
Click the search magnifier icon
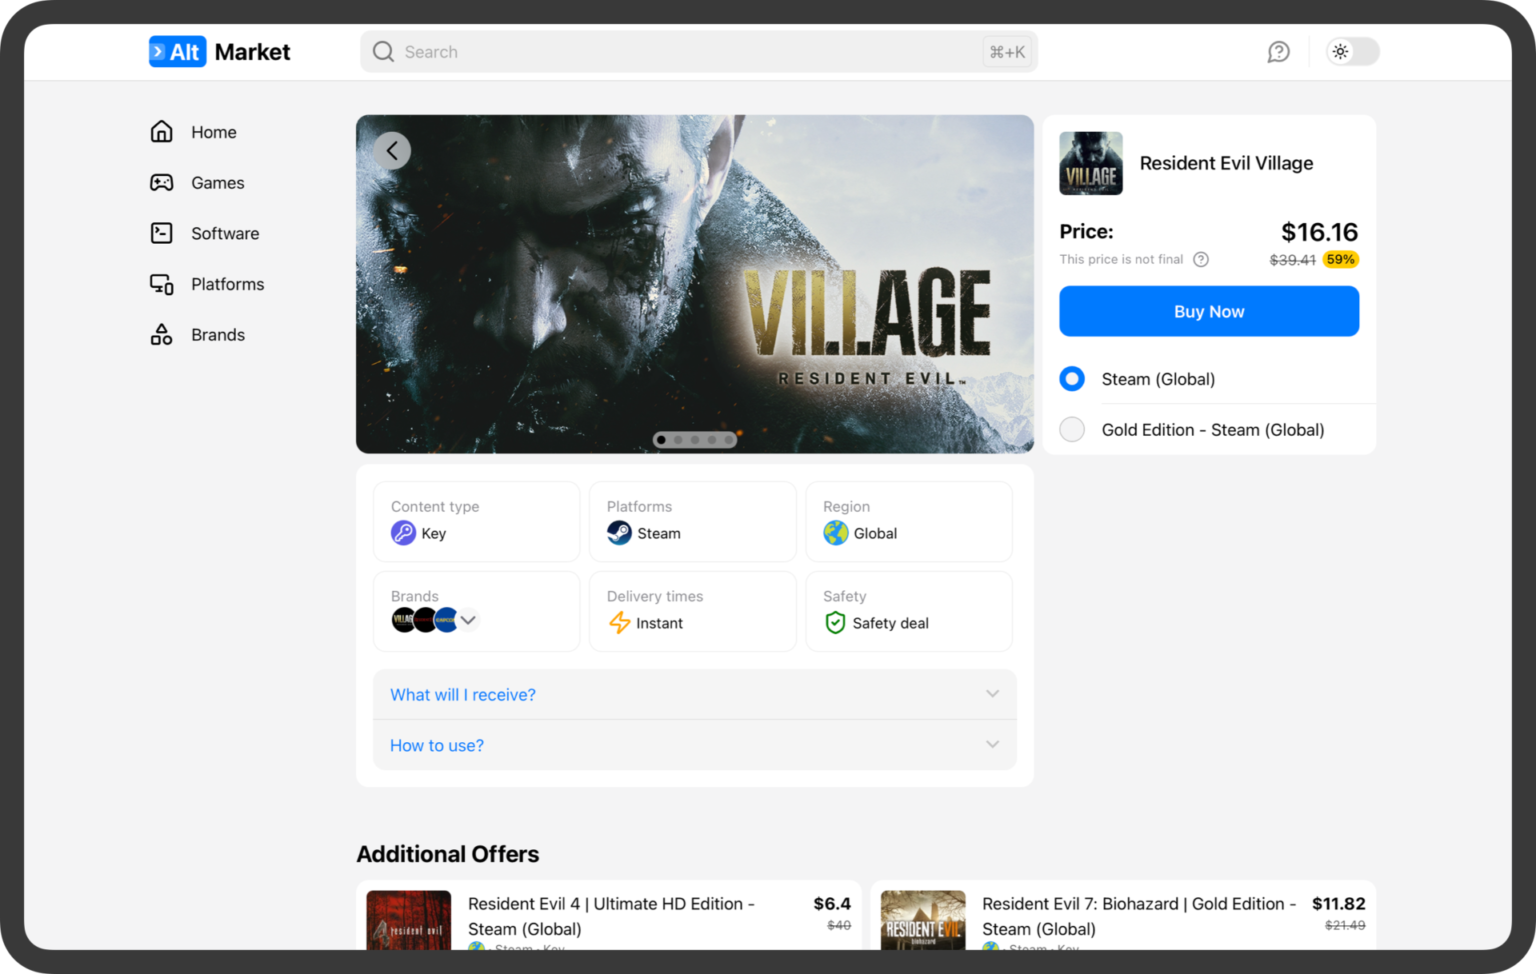383,52
